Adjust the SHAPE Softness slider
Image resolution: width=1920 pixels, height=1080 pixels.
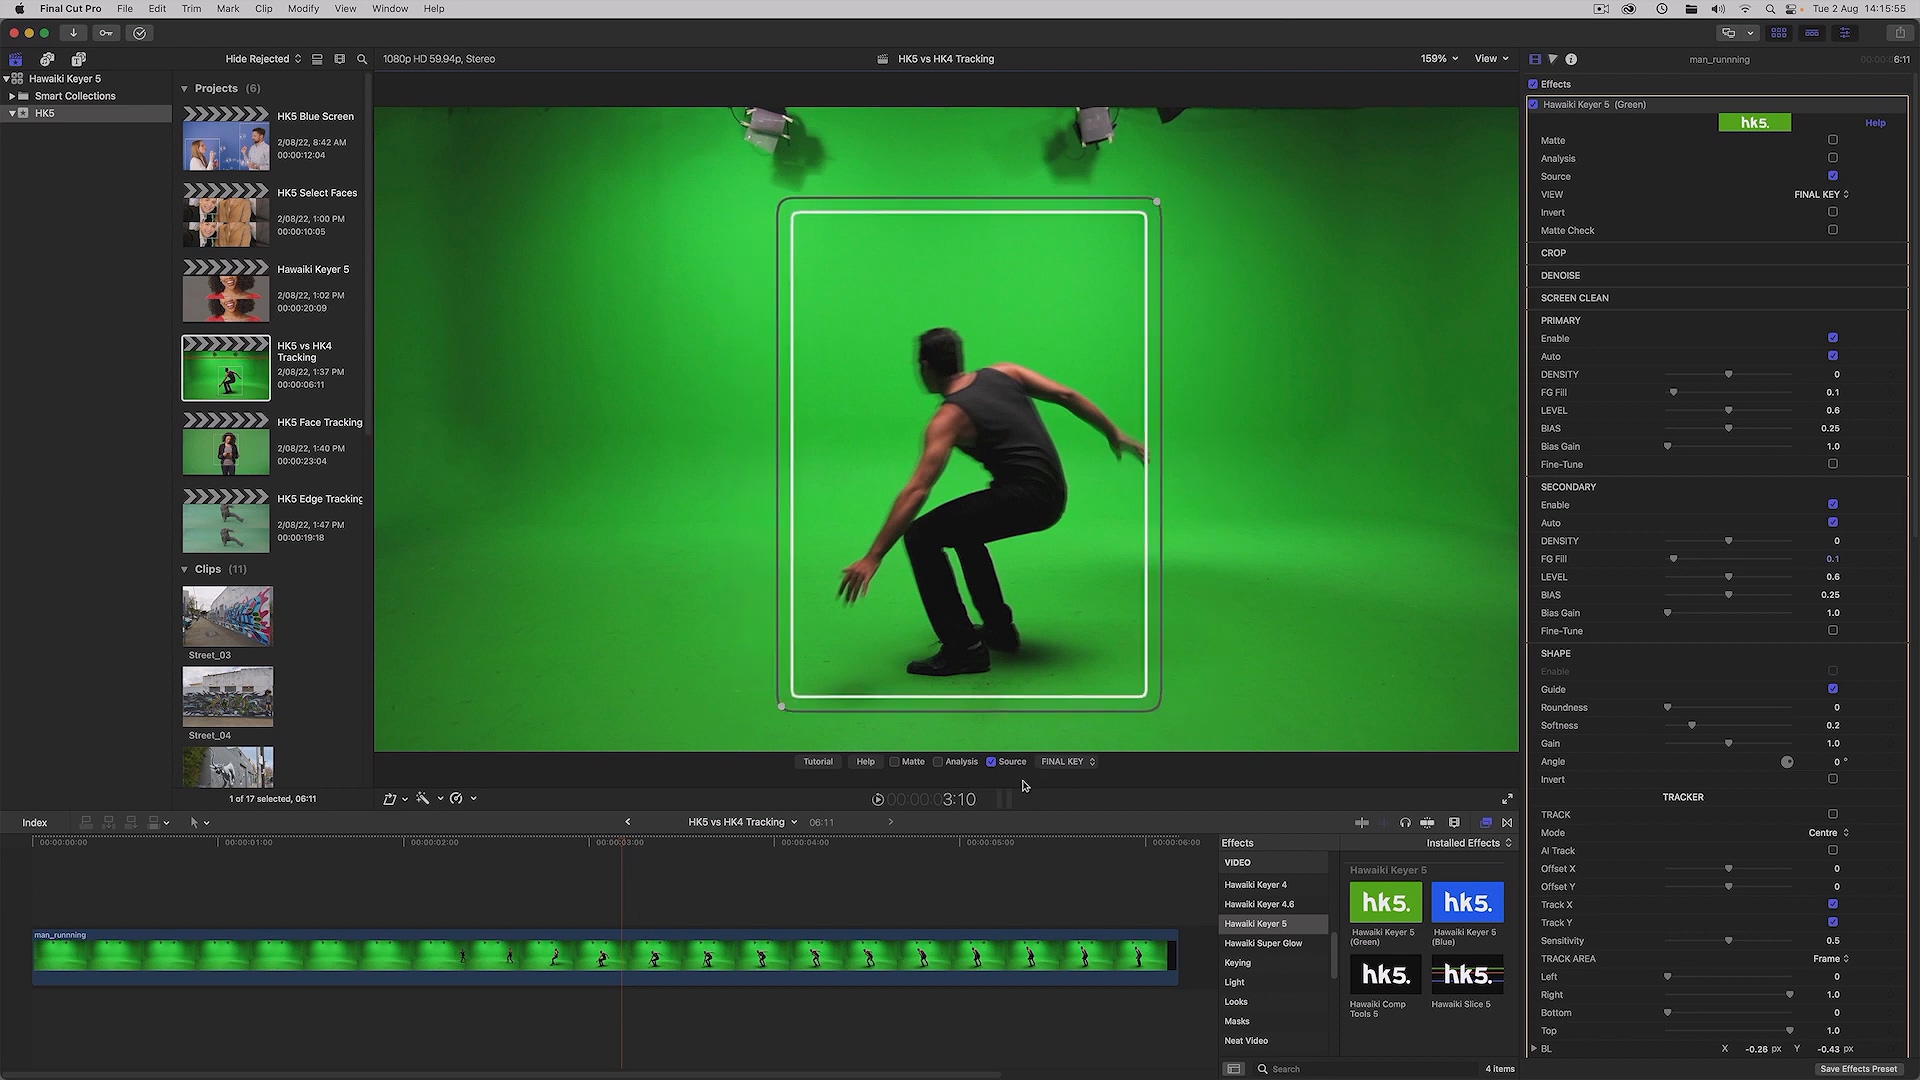[1692, 725]
